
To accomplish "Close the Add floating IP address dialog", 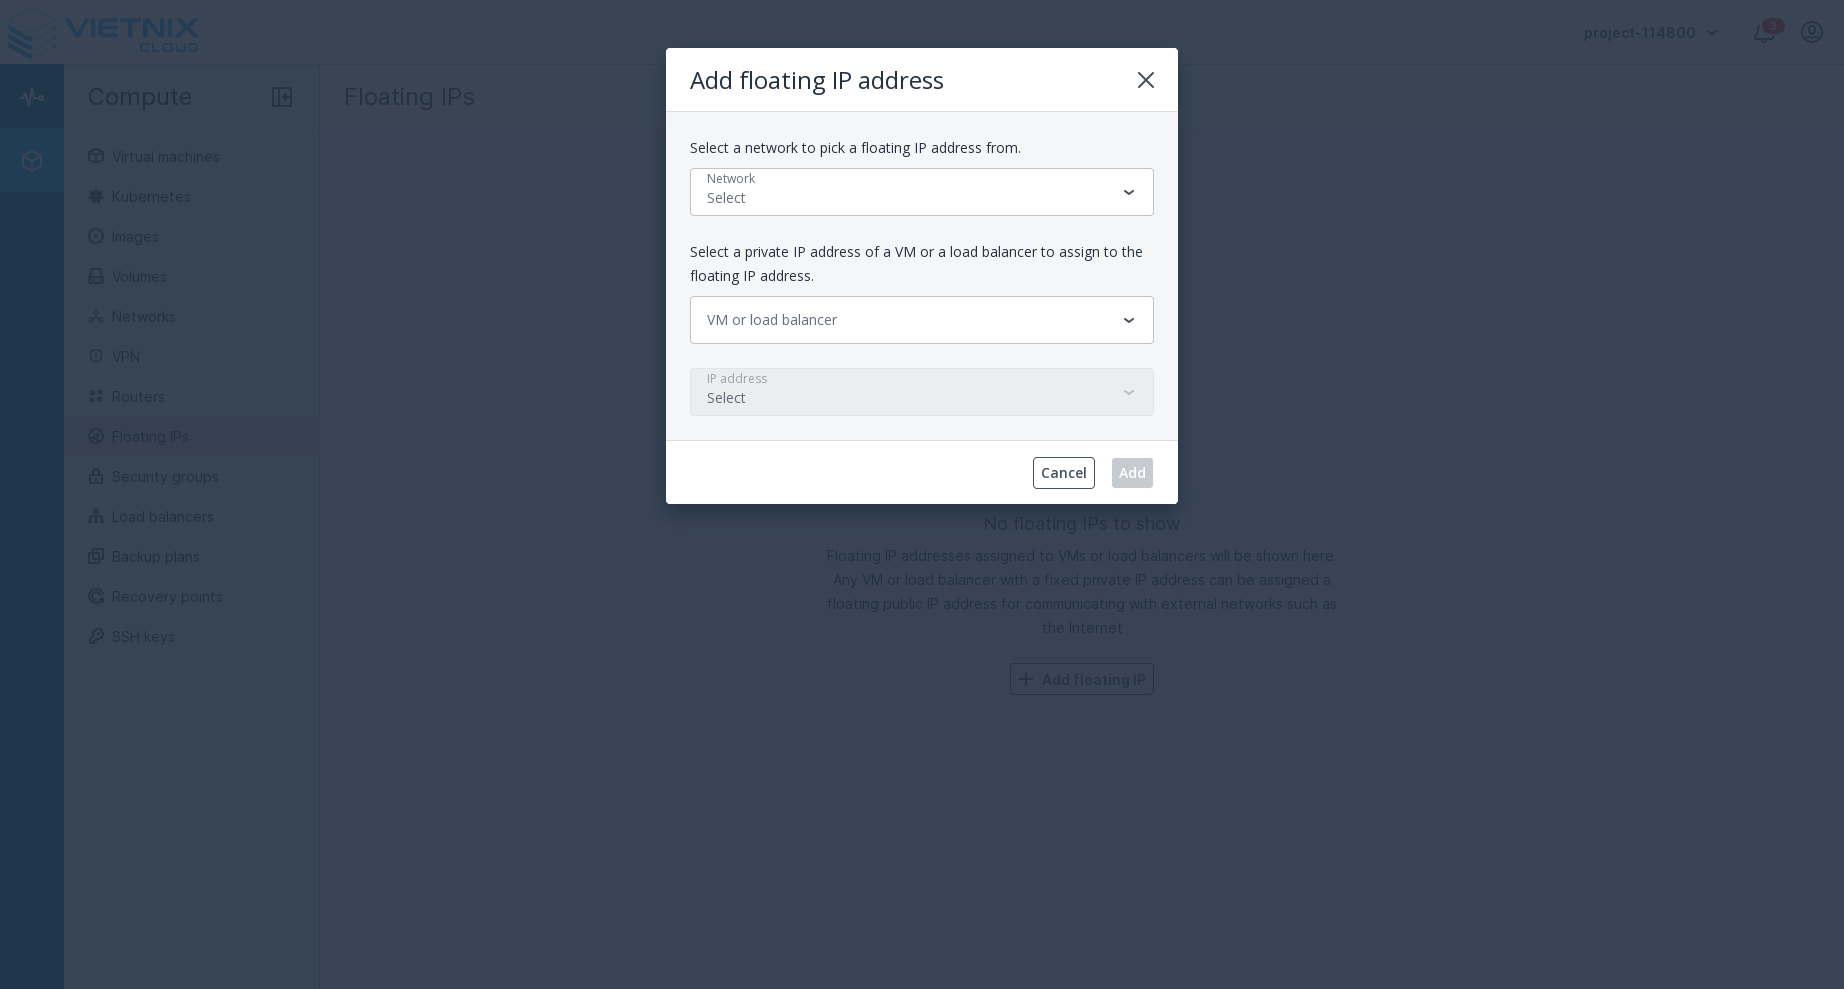I will [x=1146, y=80].
